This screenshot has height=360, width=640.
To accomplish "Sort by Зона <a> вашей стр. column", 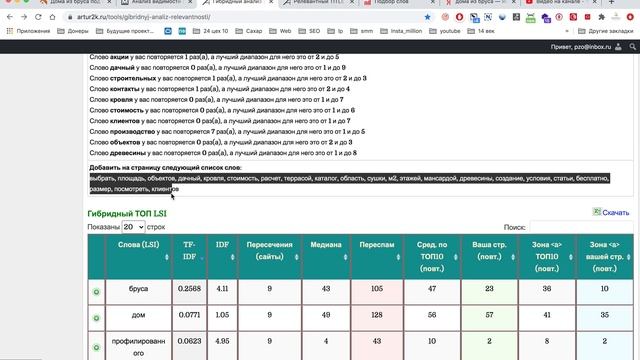I will (604, 256).
